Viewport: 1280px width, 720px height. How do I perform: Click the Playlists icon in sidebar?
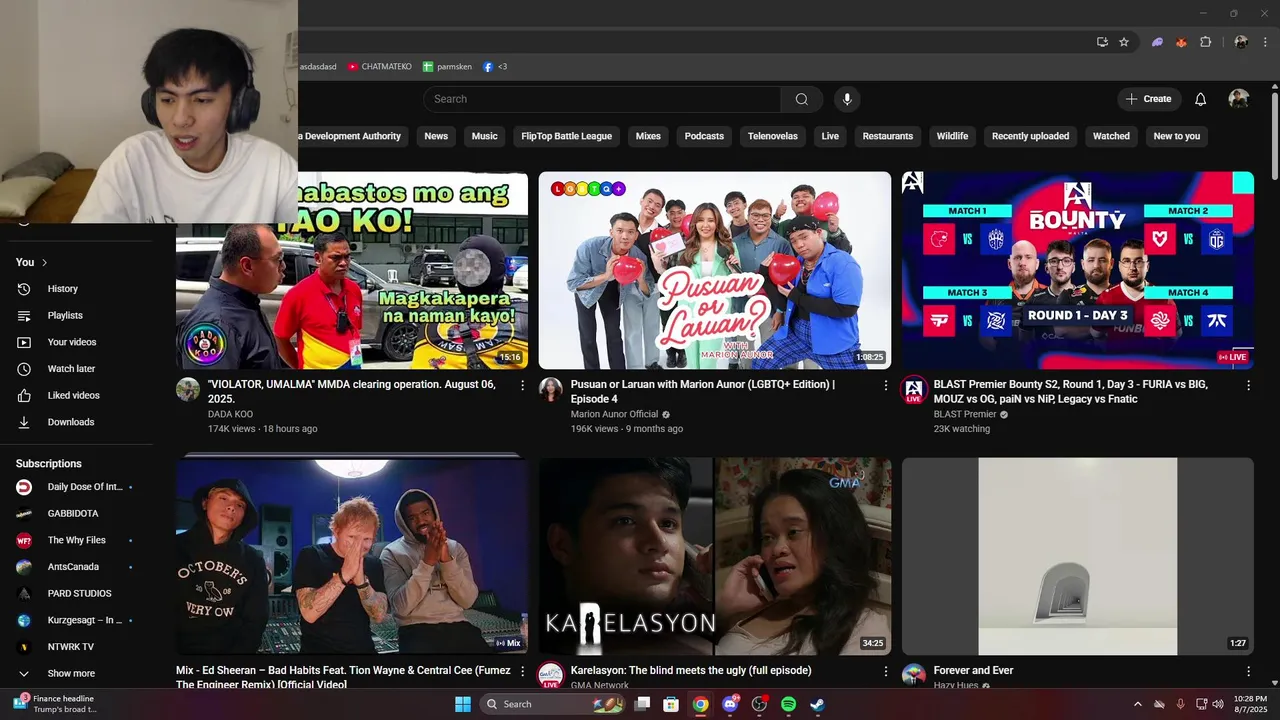coord(24,316)
